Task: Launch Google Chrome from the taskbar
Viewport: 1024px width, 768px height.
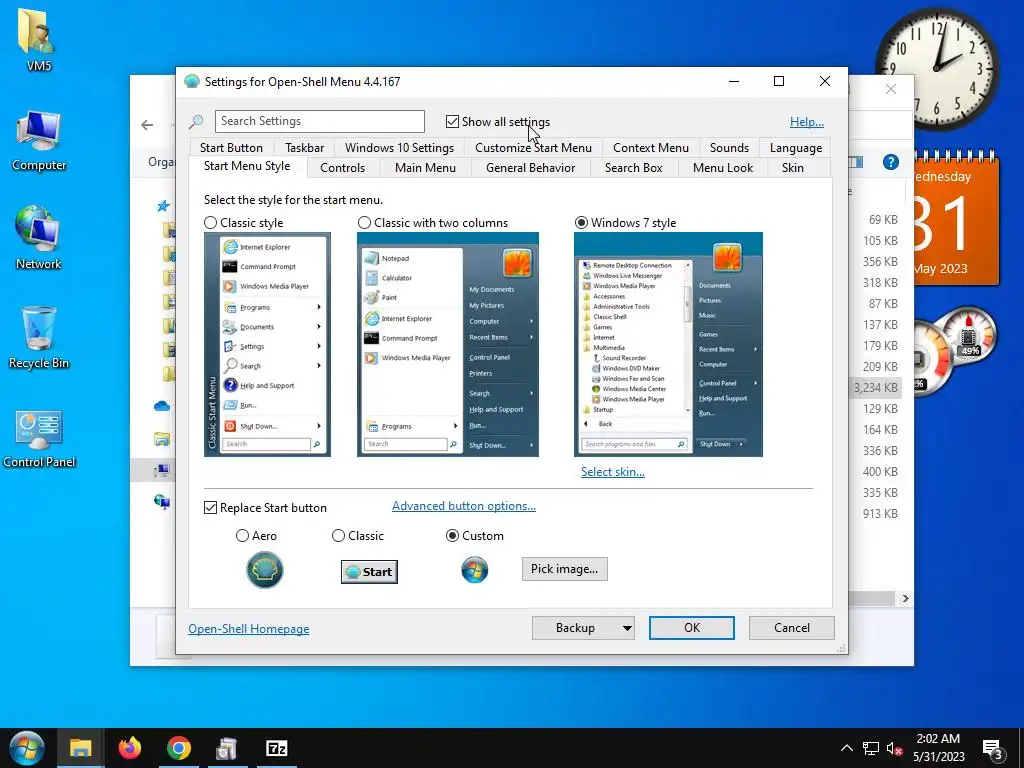Action: tap(178, 748)
